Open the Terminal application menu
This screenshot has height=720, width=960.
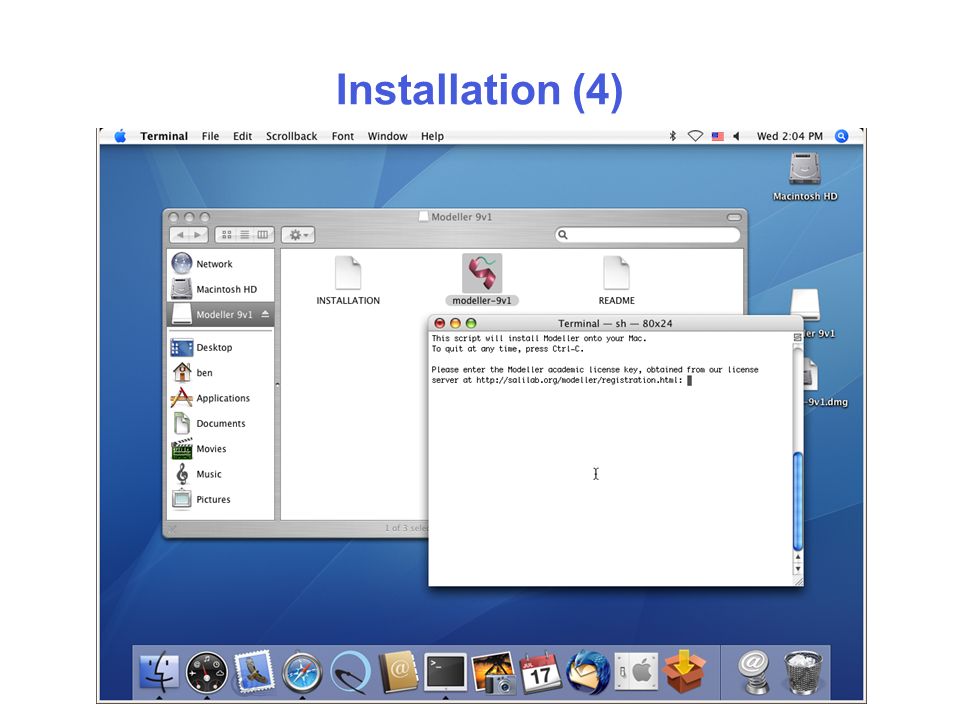click(x=164, y=136)
